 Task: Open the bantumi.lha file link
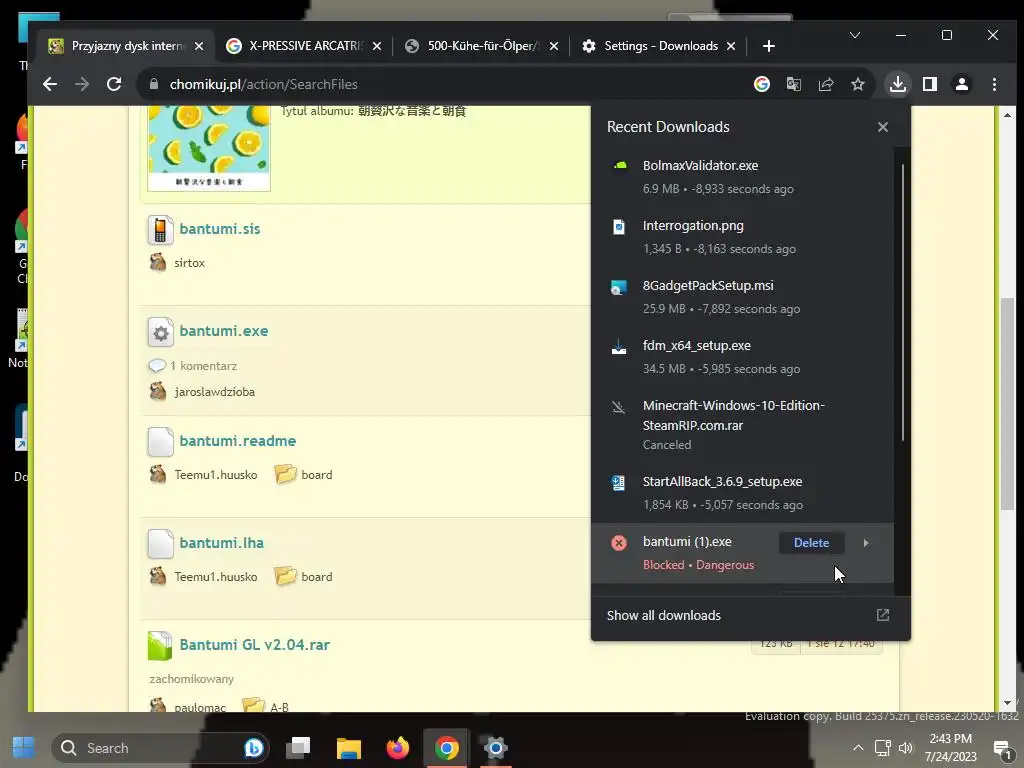tap(222, 543)
